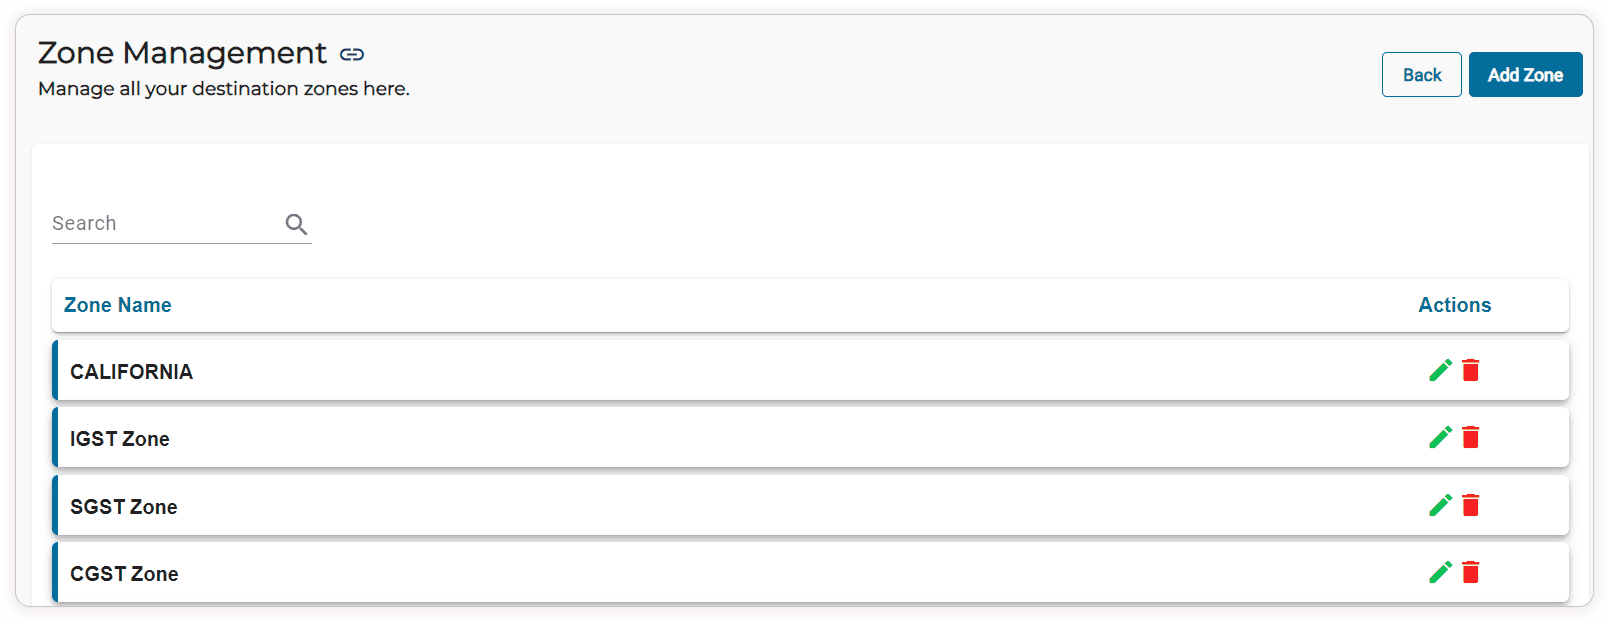The image size is (1609, 623).
Task: Edit the IGST Zone entry
Action: pos(1440,437)
